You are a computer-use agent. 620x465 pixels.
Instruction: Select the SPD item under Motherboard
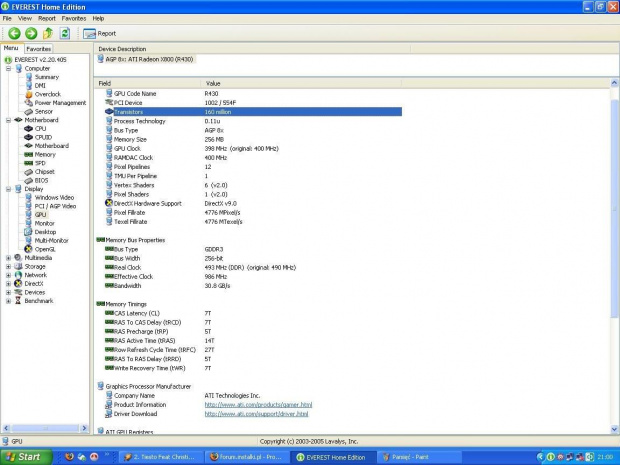tap(40, 163)
